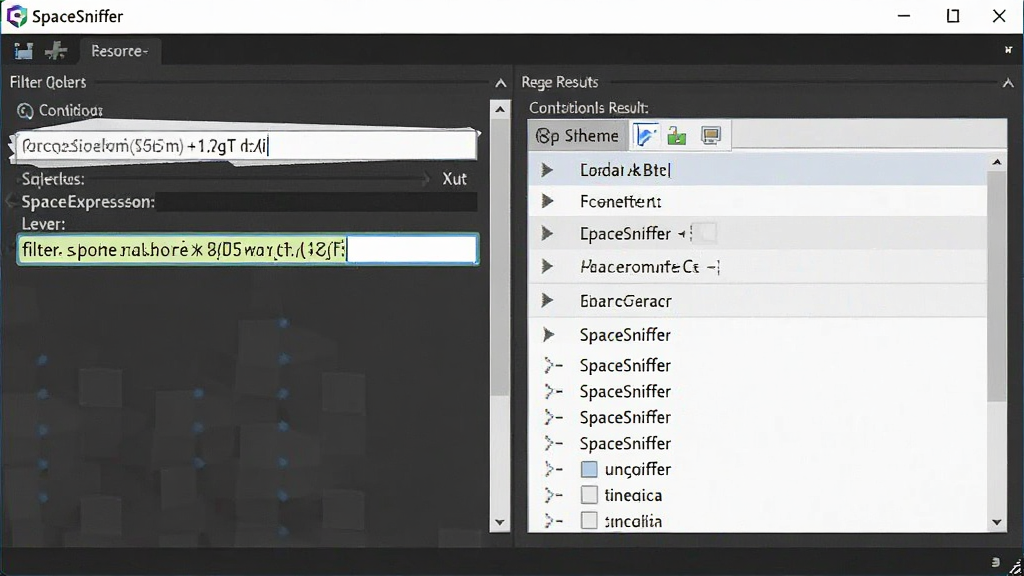Click the Xut button
Screen dimensions: 1024x576
[x=455, y=179]
